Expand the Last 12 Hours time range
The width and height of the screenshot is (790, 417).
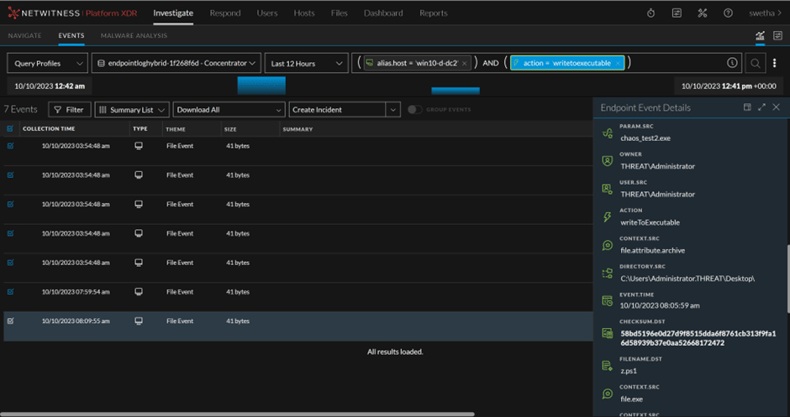coord(305,63)
